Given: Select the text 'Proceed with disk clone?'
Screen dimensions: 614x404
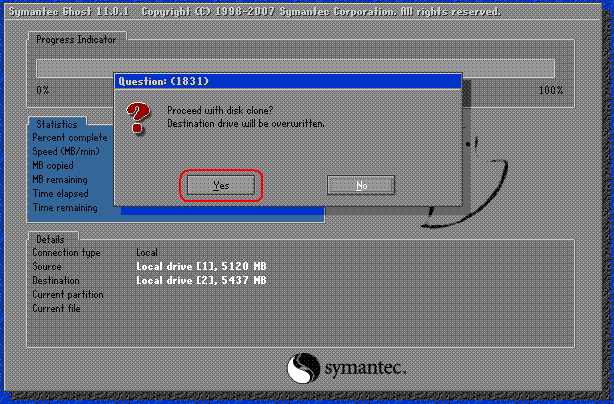Looking at the screenshot, I should [220, 110].
